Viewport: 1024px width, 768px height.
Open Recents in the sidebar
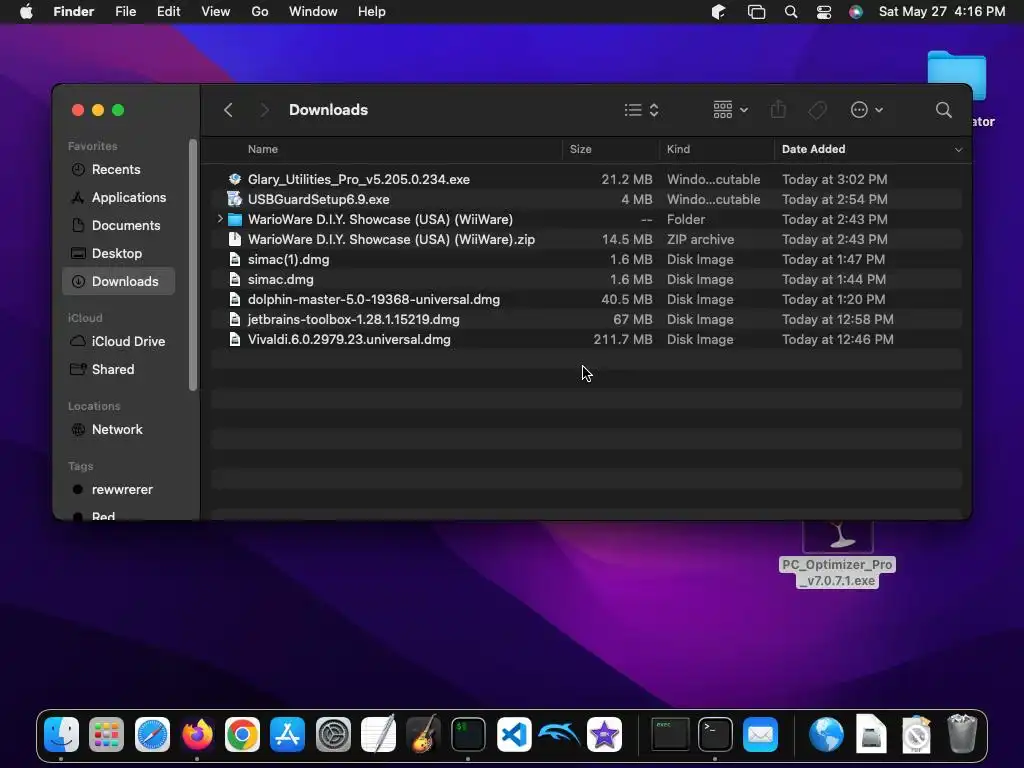(118, 169)
